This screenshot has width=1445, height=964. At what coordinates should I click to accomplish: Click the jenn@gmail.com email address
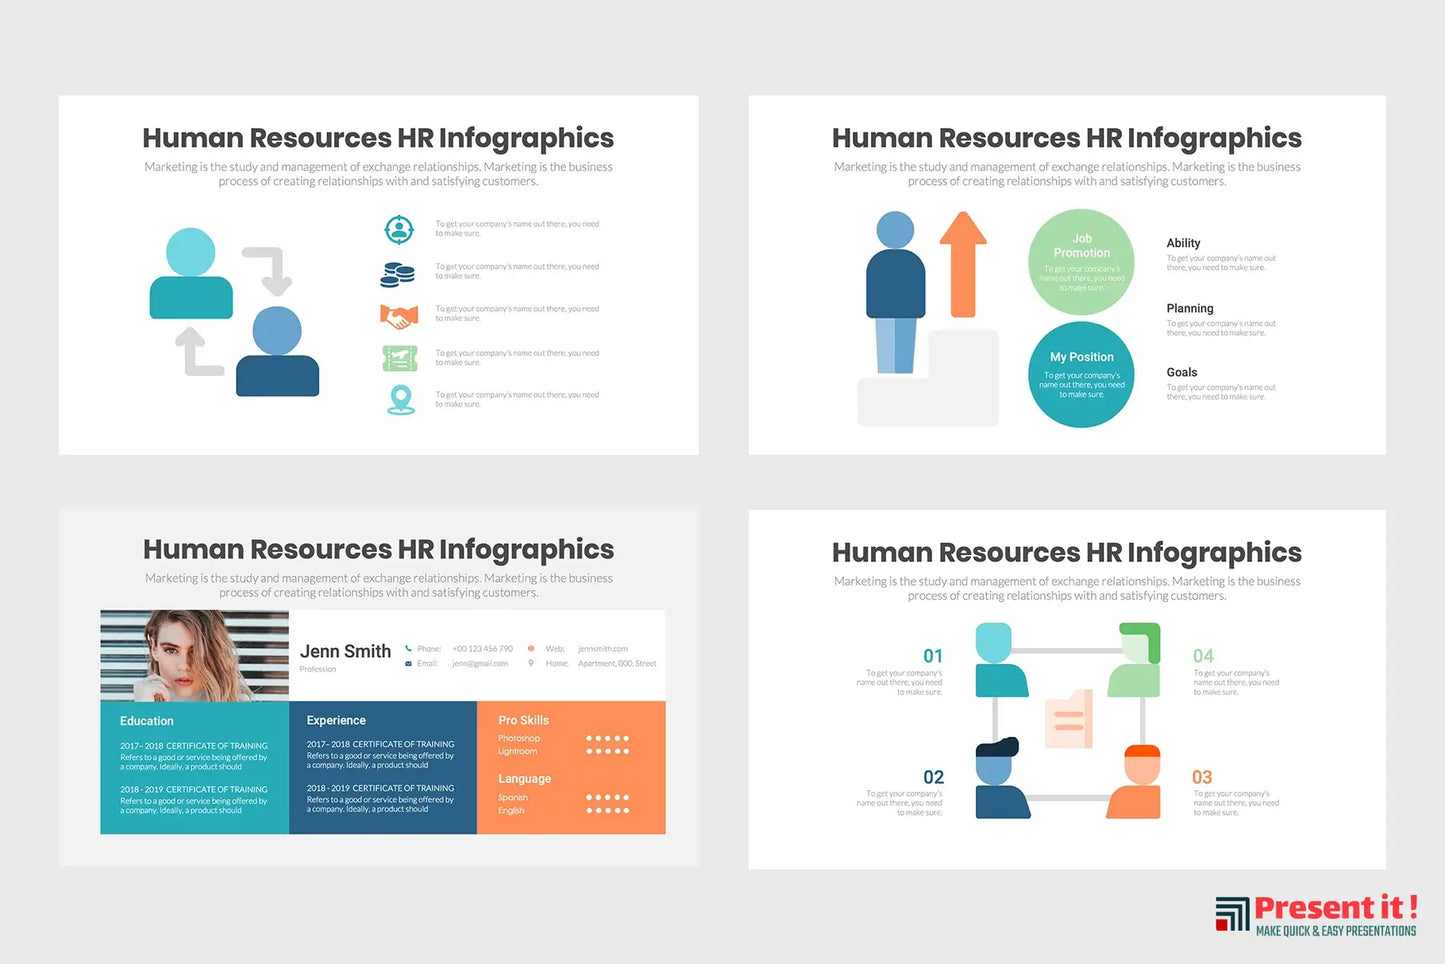point(480,664)
